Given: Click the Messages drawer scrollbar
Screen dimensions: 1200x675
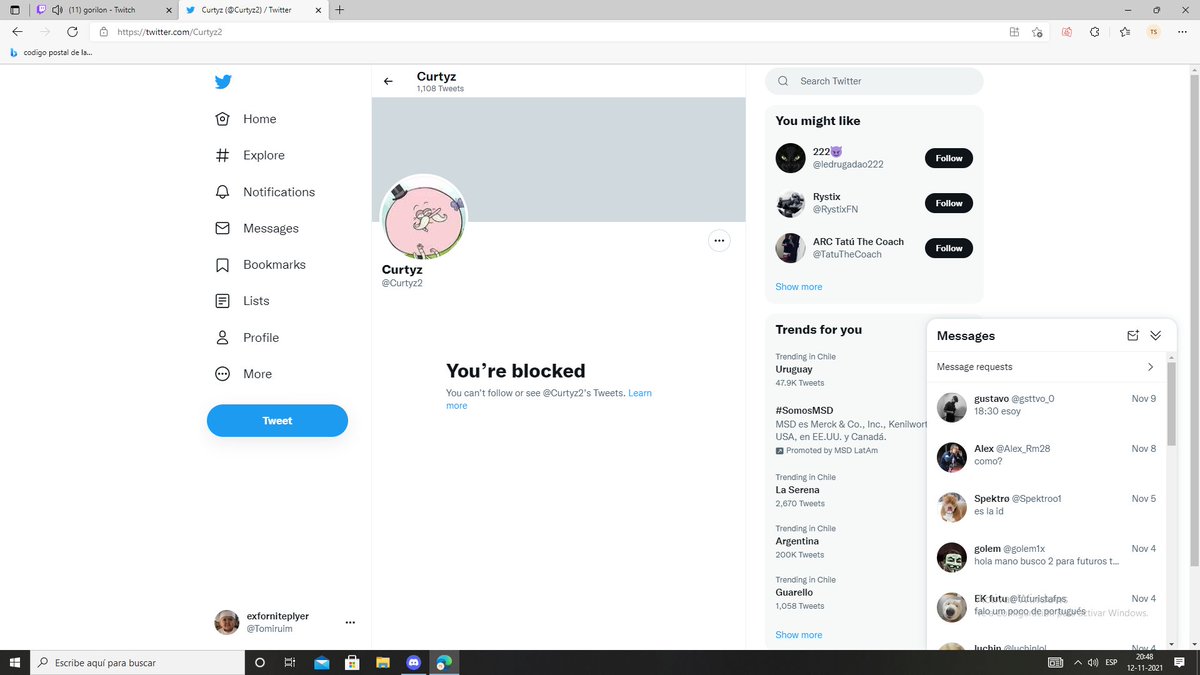Looking at the screenshot, I should 1171,402.
